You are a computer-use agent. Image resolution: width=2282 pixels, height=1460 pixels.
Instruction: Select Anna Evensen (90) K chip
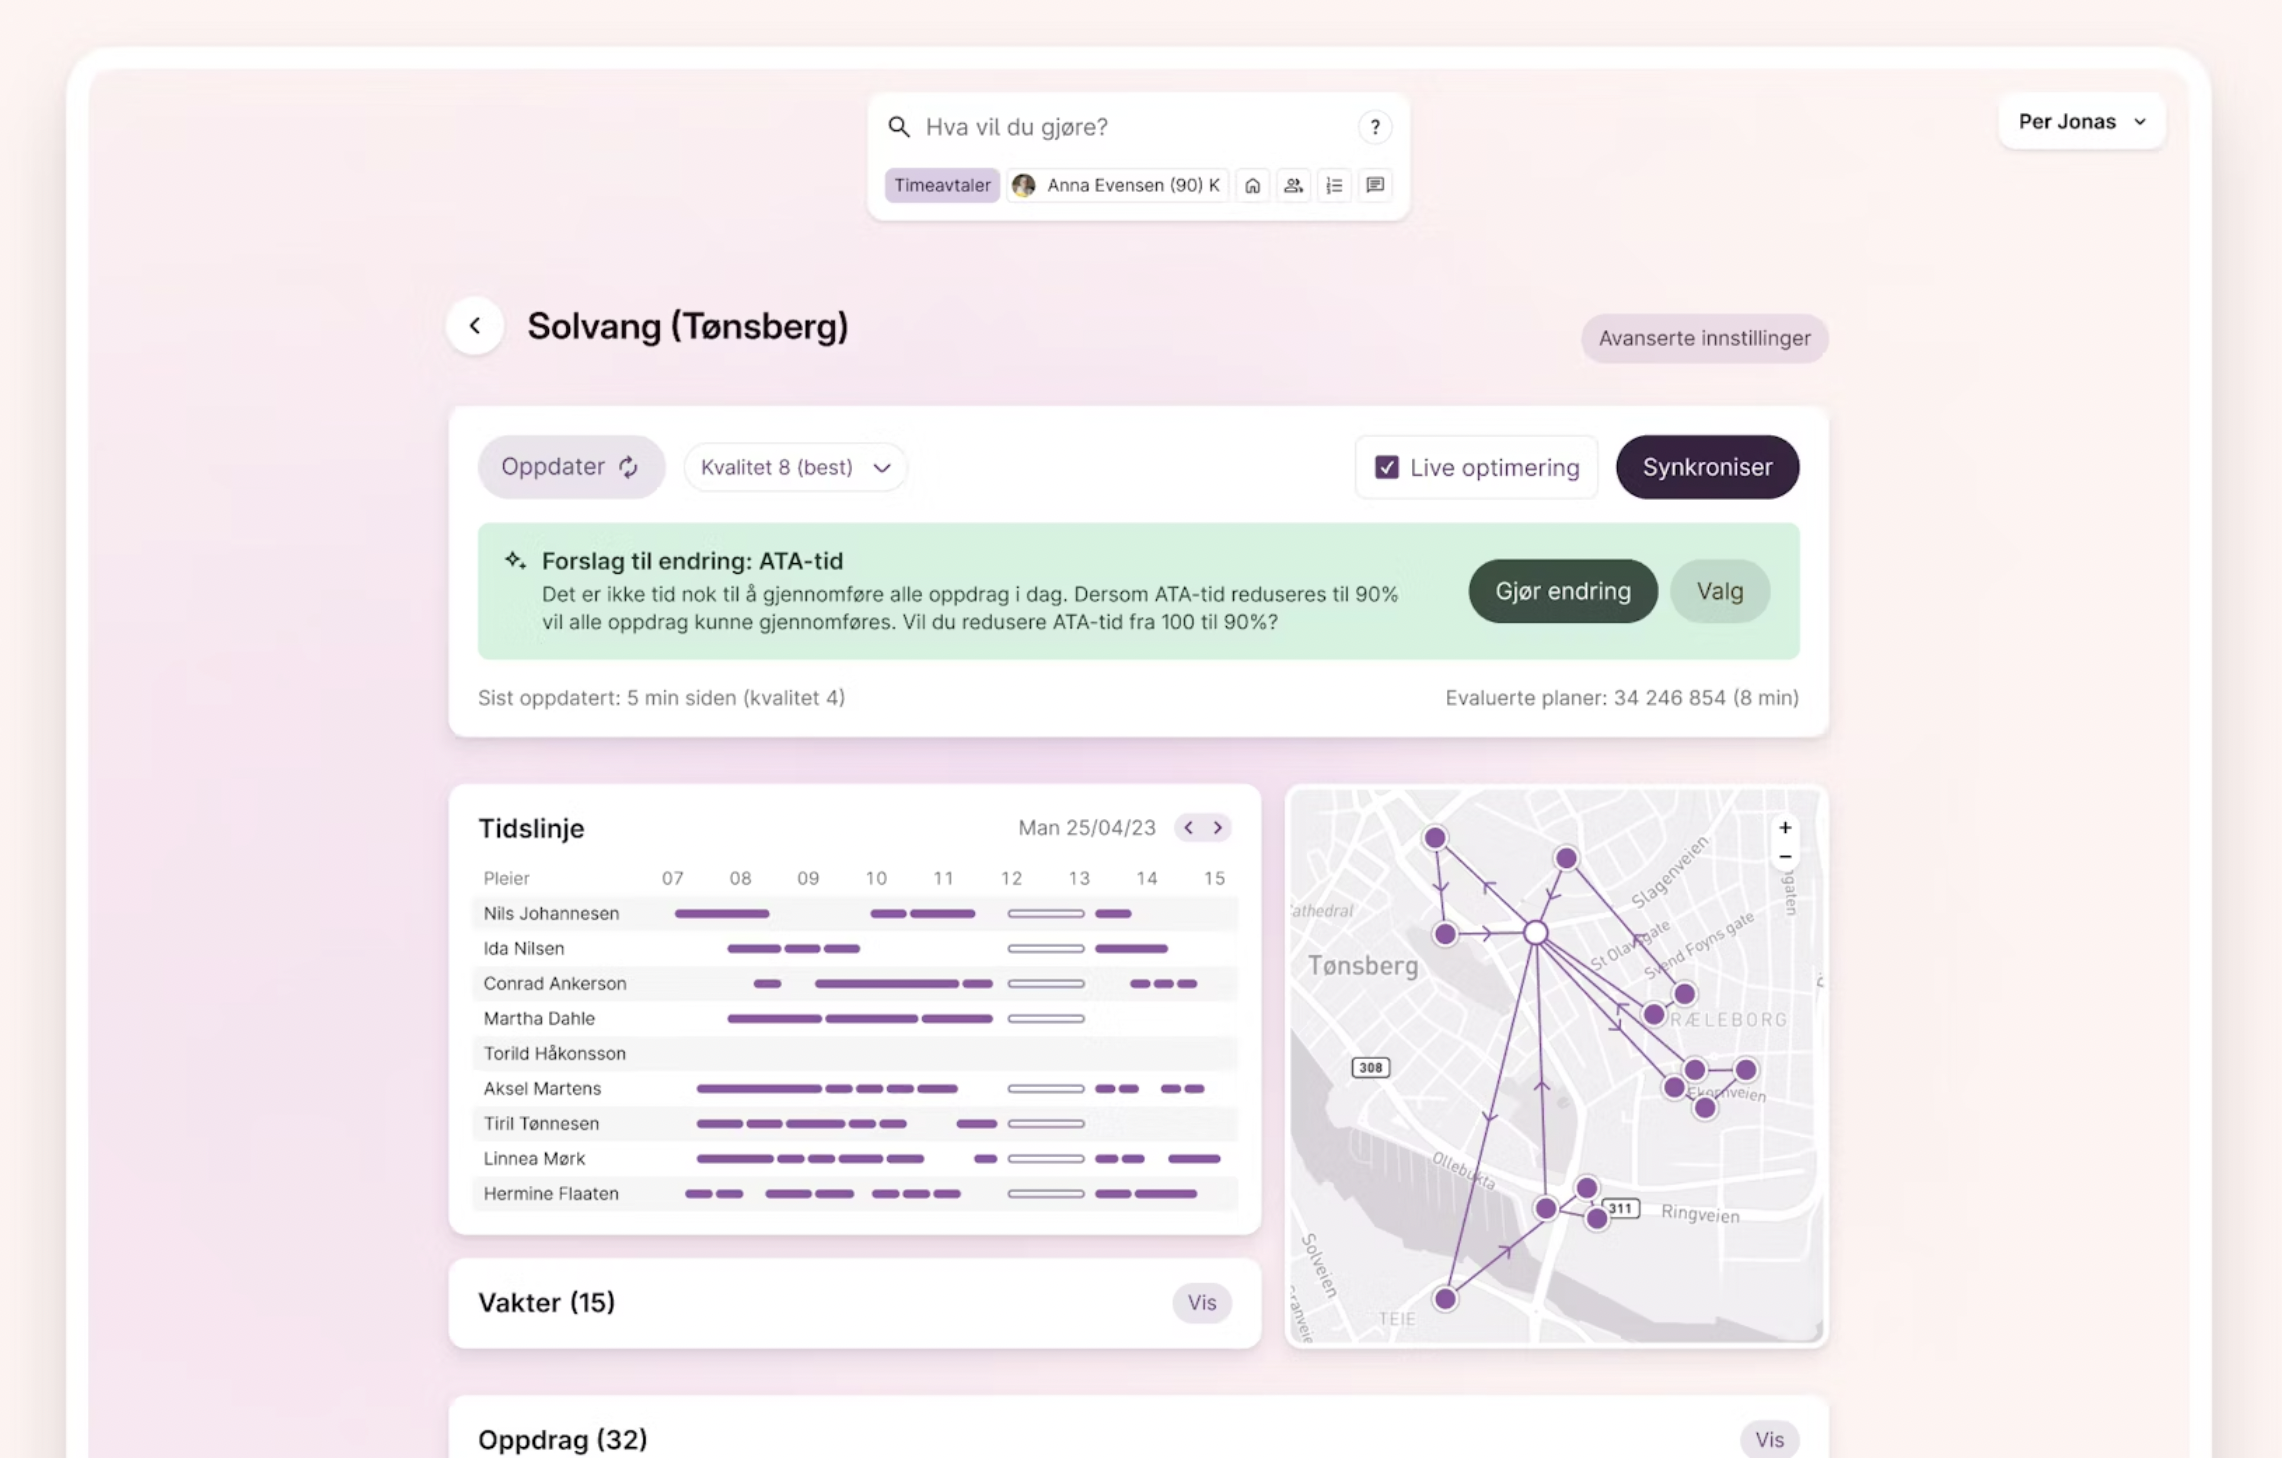point(1117,186)
